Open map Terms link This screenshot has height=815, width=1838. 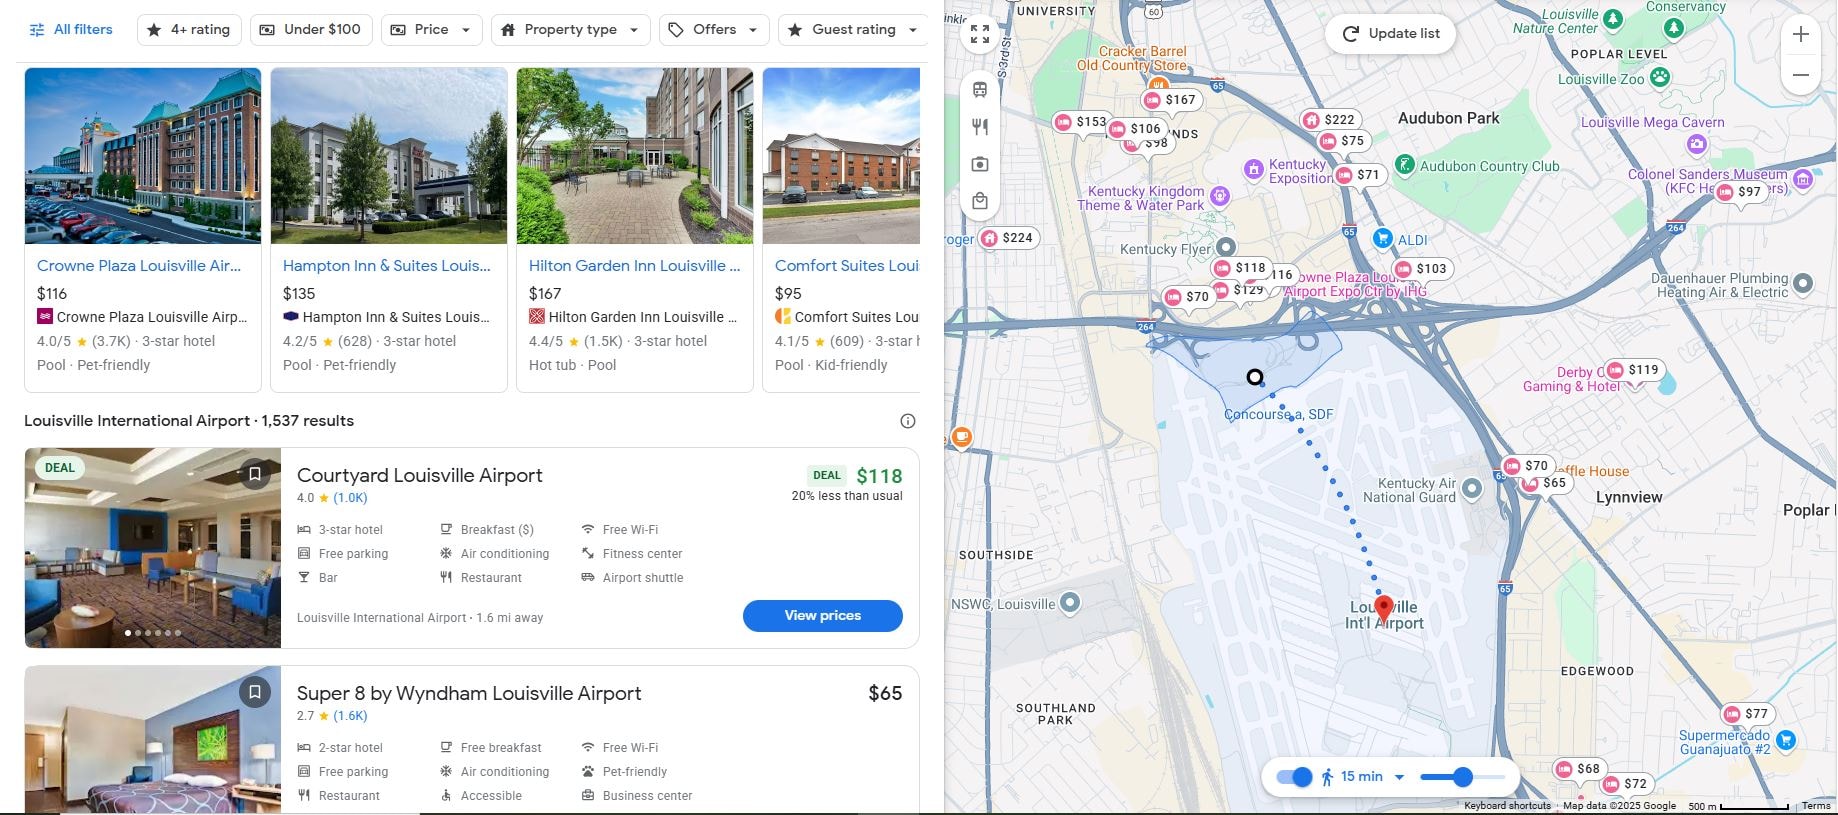pyautogui.click(x=1816, y=806)
